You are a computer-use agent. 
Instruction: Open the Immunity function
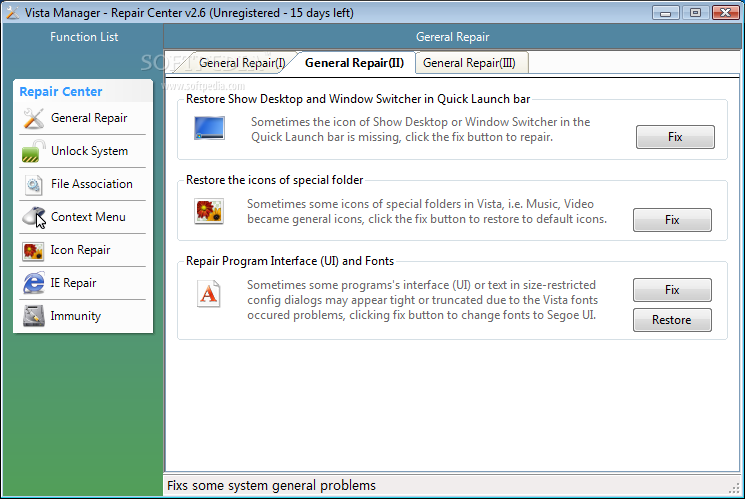(x=83, y=316)
